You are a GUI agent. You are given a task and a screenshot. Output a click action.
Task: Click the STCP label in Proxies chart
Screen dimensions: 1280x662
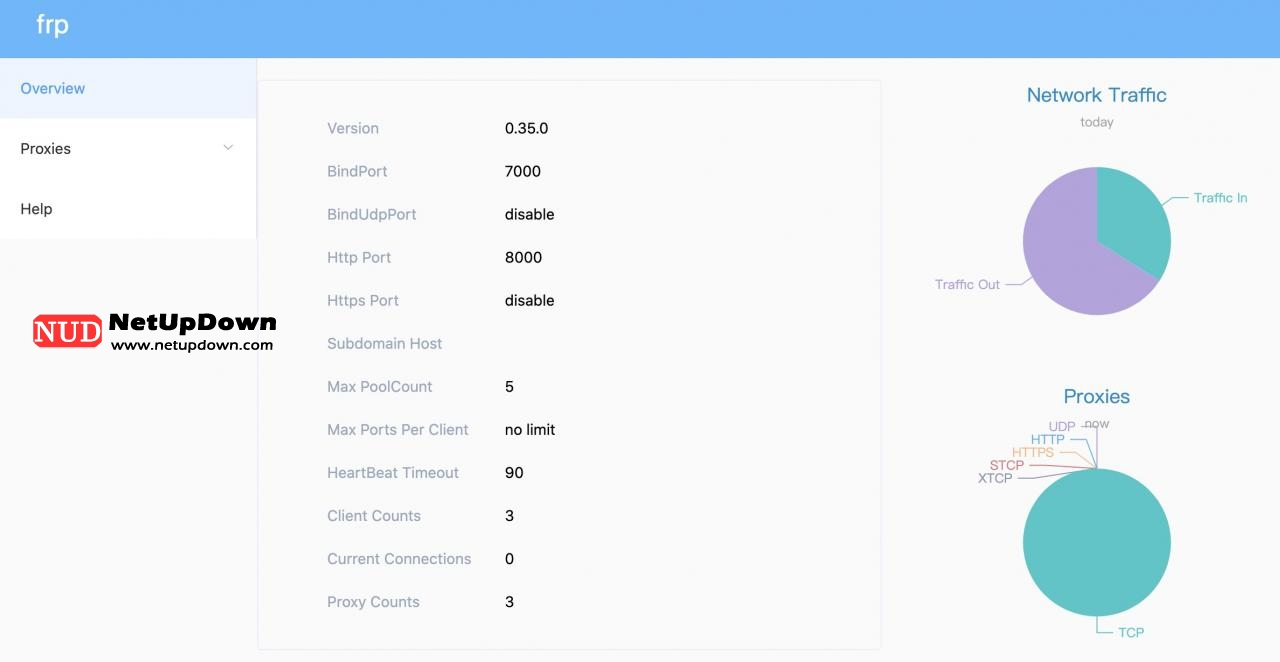(x=1007, y=466)
